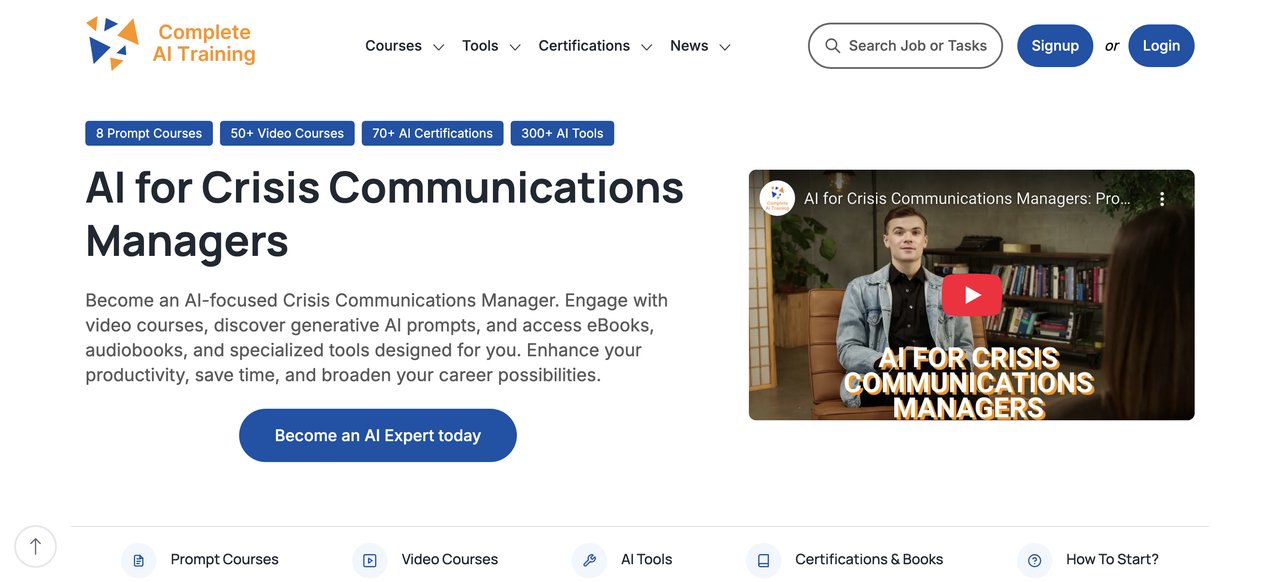Click the Prompt Courses document icon
The image size is (1280, 582).
tap(139, 560)
